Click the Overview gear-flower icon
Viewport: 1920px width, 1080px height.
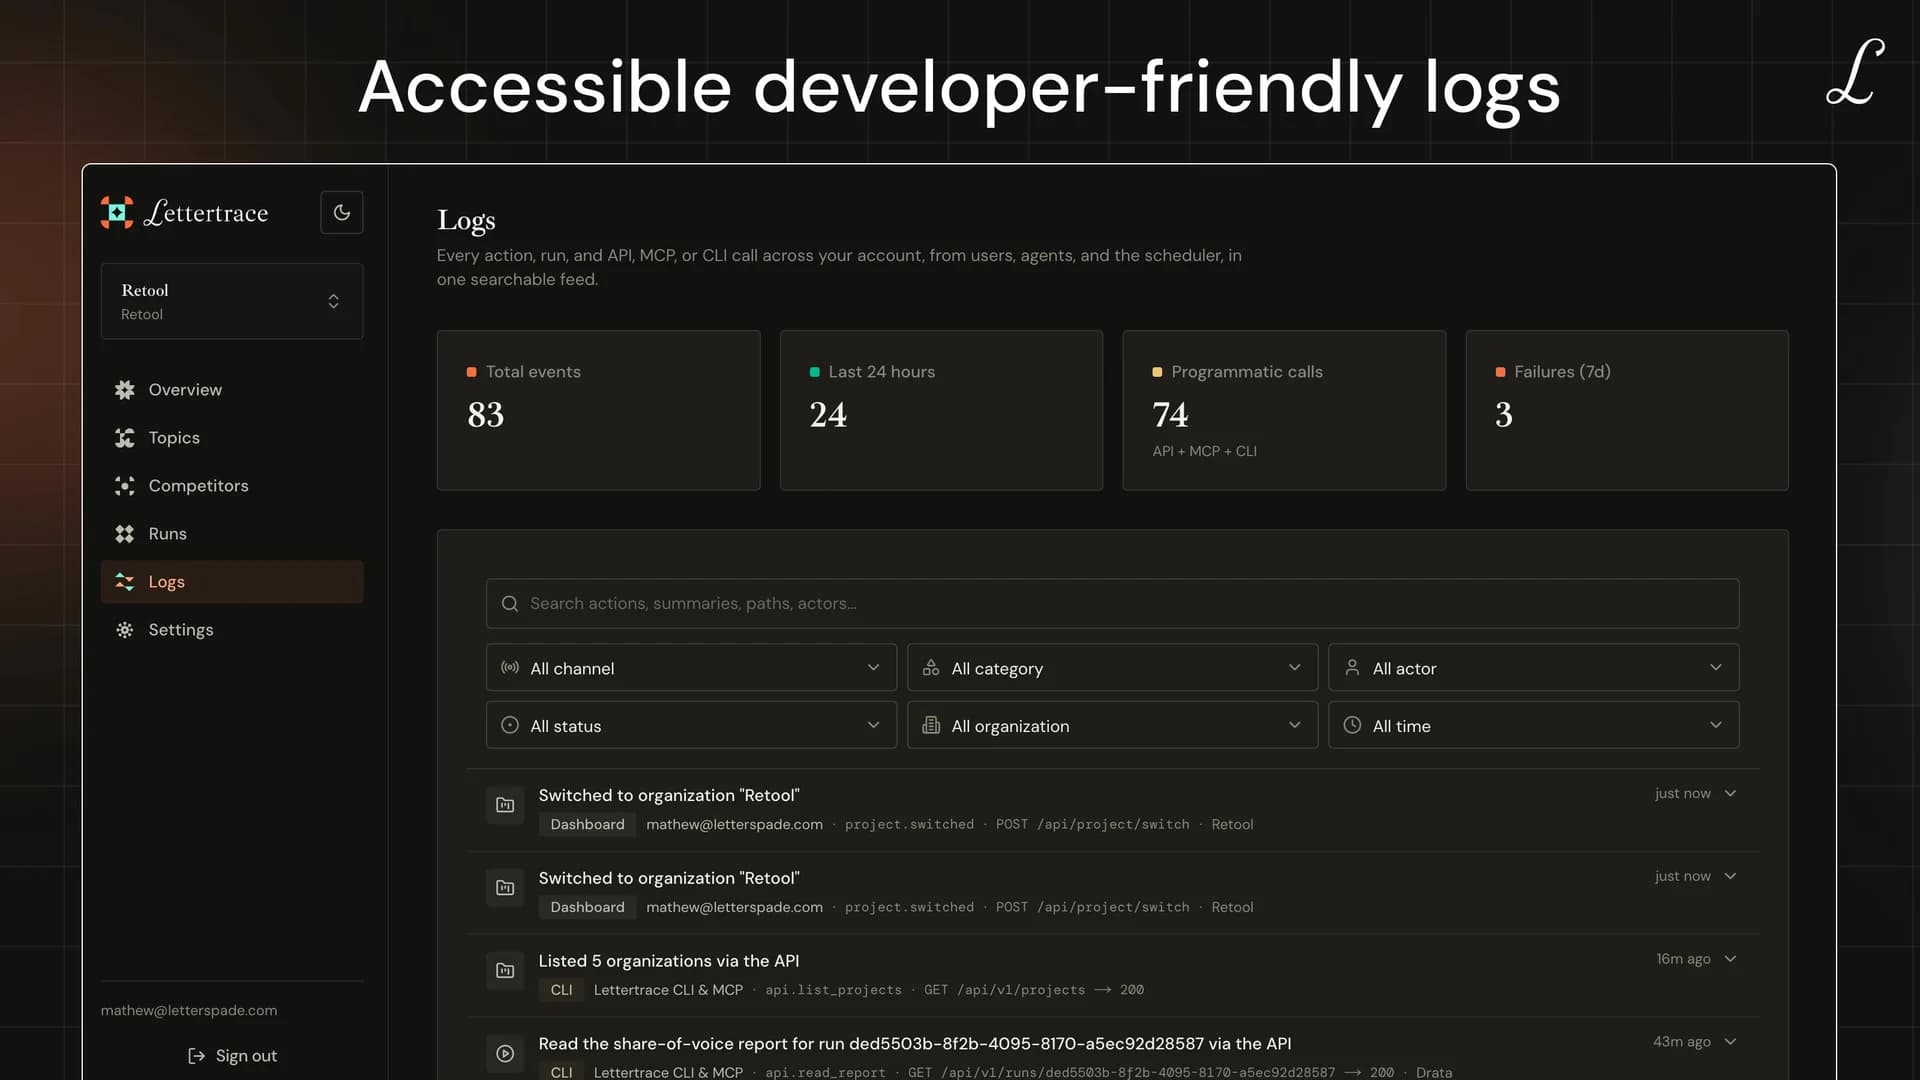124,390
